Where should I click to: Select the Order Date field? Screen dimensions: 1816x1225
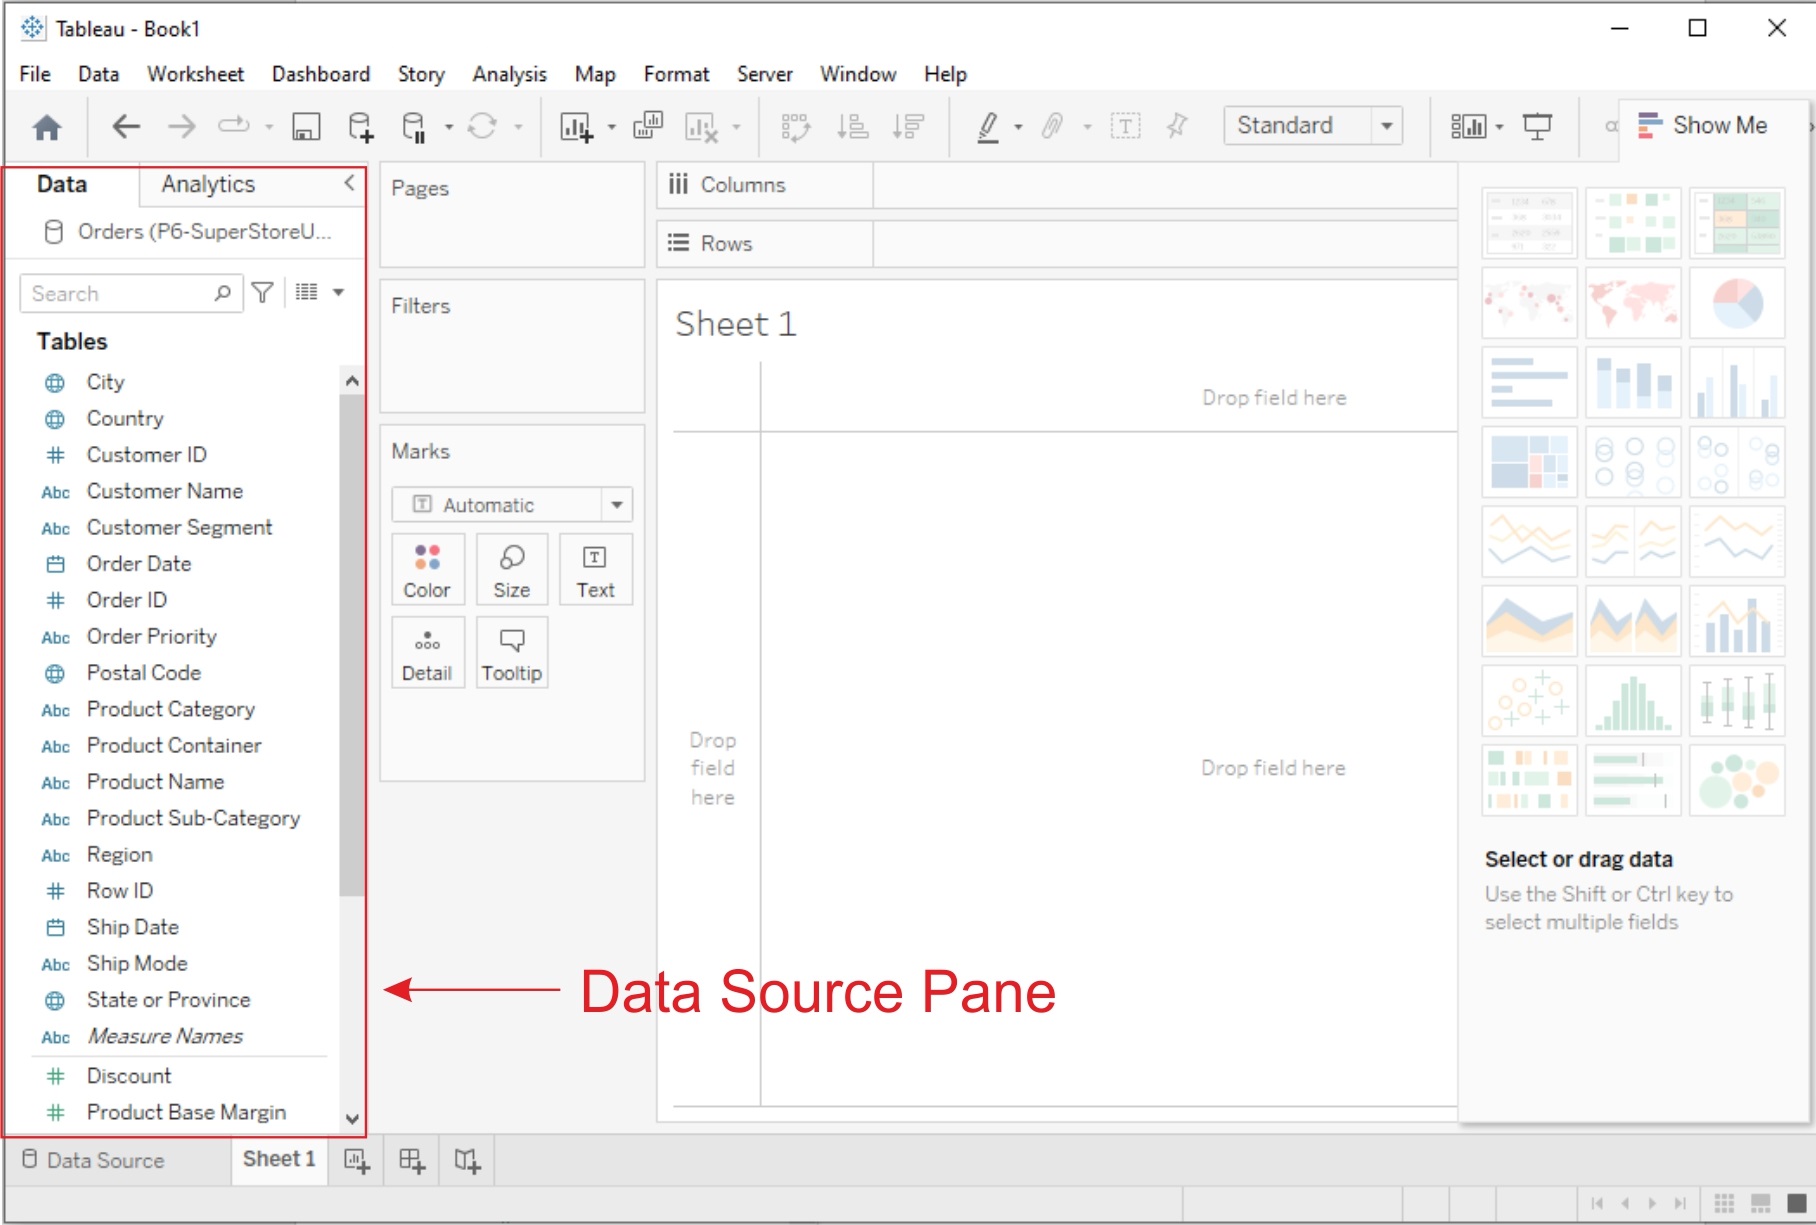[139, 564]
